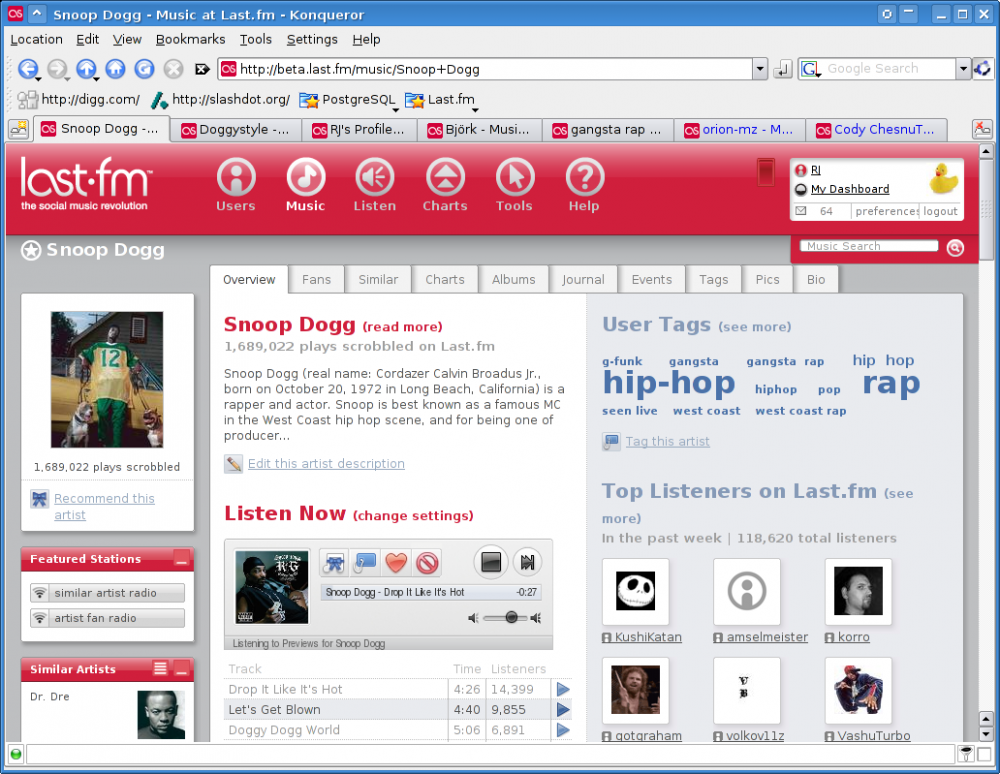Recommend the playing track via the gift icon
The image size is (1000, 774).
pyautogui.click(x=333, y=562)
